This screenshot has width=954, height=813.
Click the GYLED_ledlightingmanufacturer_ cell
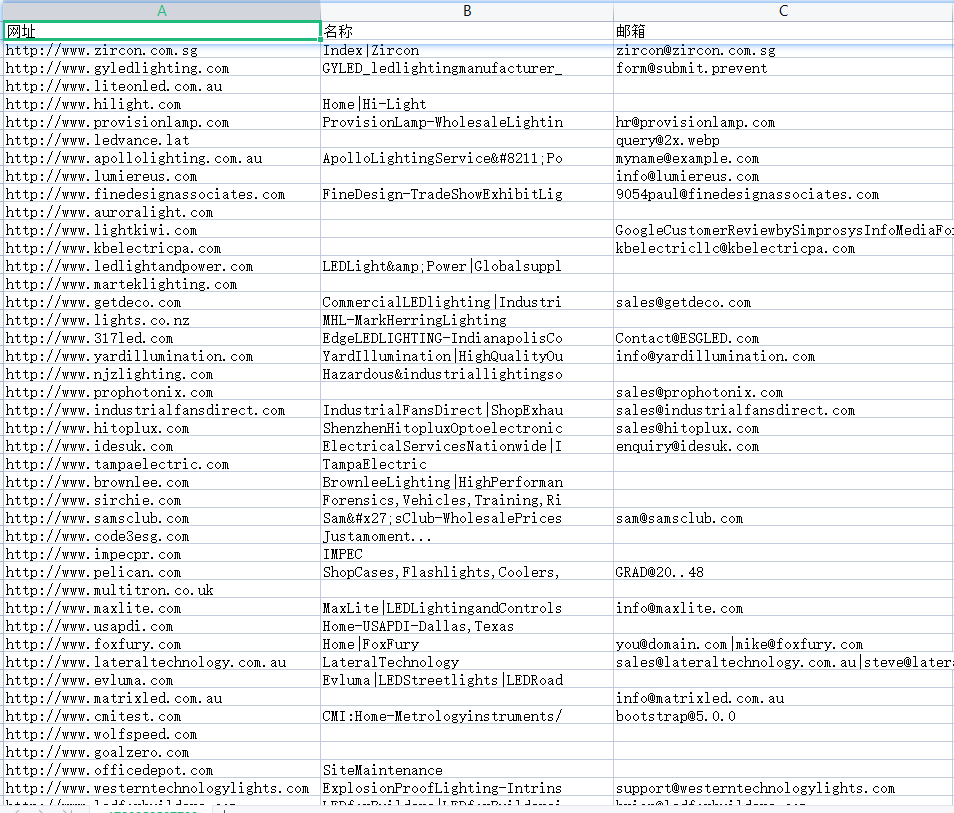[x=467, y=68]
